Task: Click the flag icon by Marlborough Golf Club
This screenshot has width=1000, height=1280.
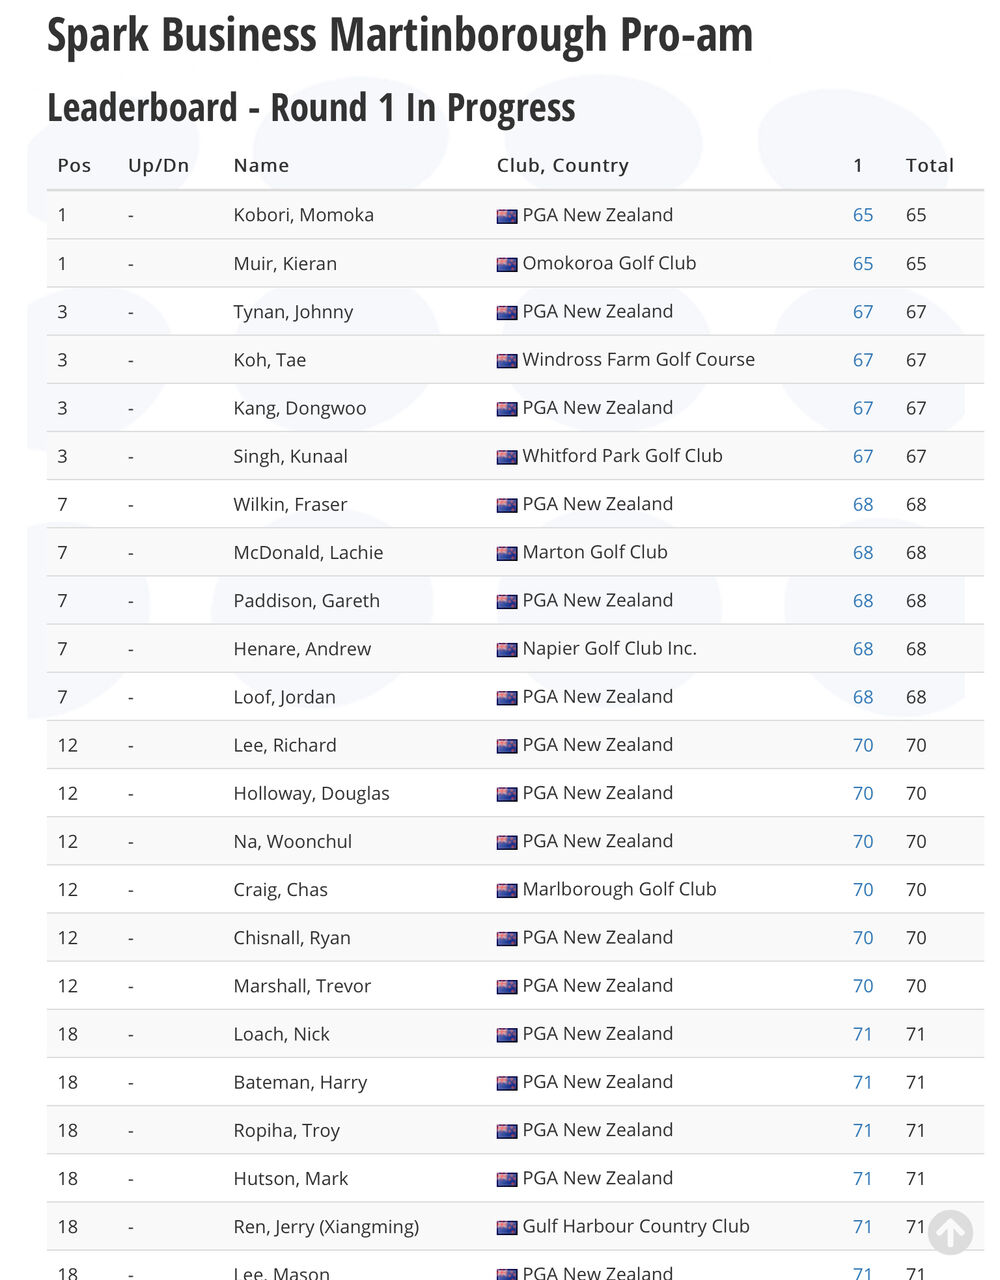Action: tap(507, 890)
